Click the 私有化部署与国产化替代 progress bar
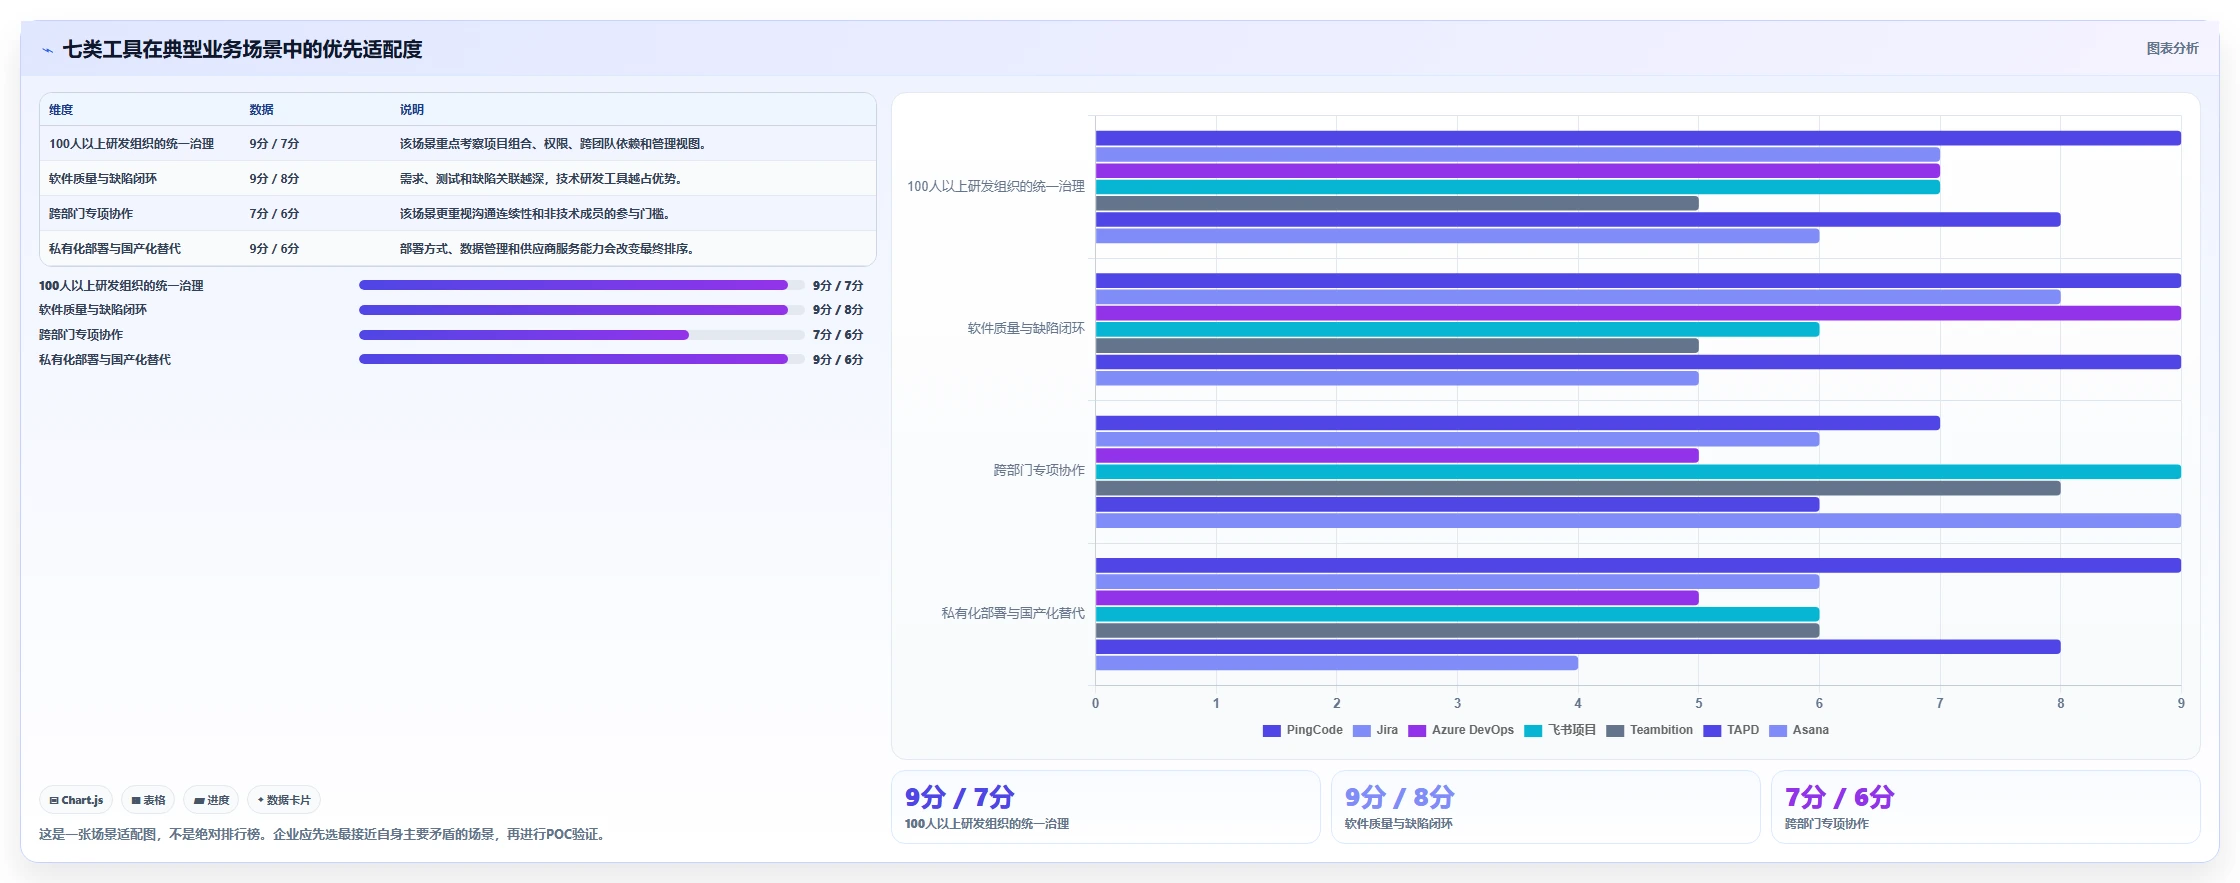Image resolution: width=2240 pixels, height=883 pixels. 582,359
